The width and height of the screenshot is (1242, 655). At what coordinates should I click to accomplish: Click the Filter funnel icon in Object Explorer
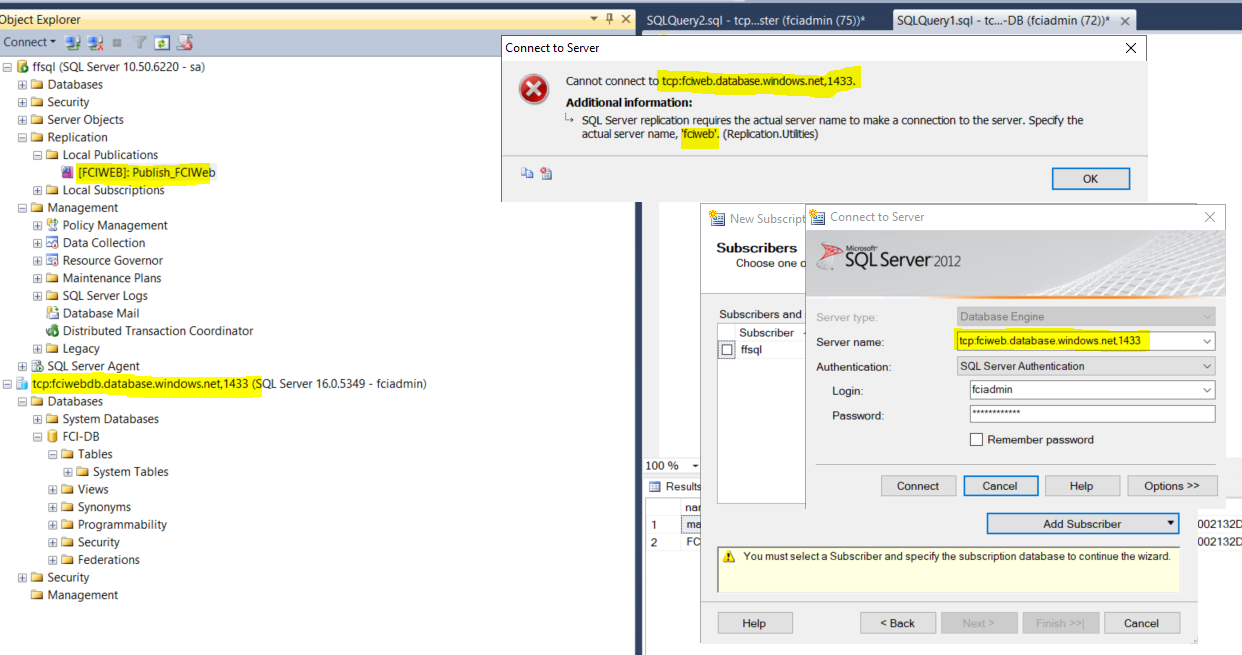coord(140,42)
